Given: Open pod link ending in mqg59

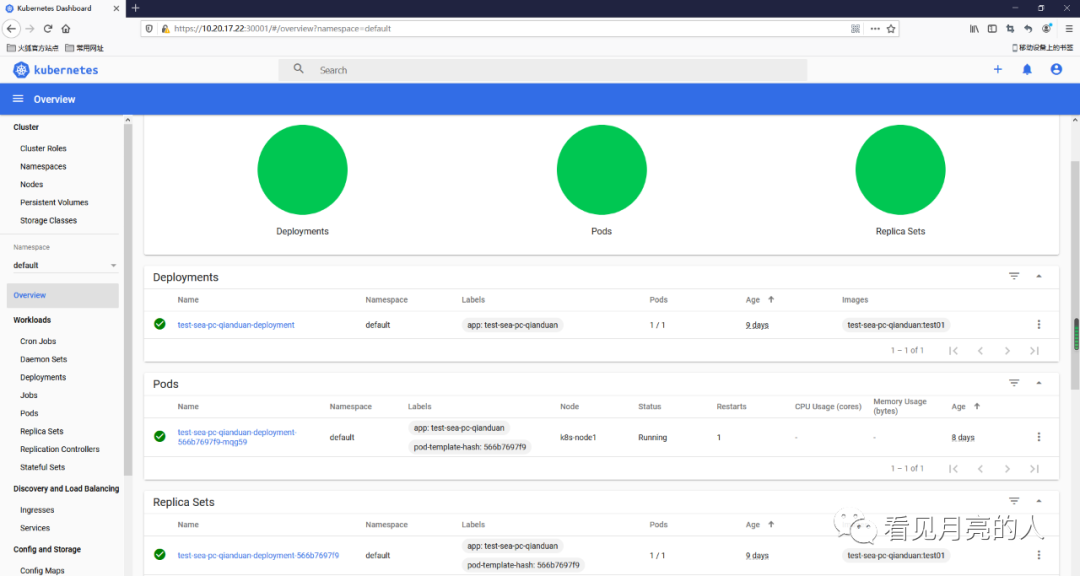Looking at the screenshot, I should coord(237,437).
